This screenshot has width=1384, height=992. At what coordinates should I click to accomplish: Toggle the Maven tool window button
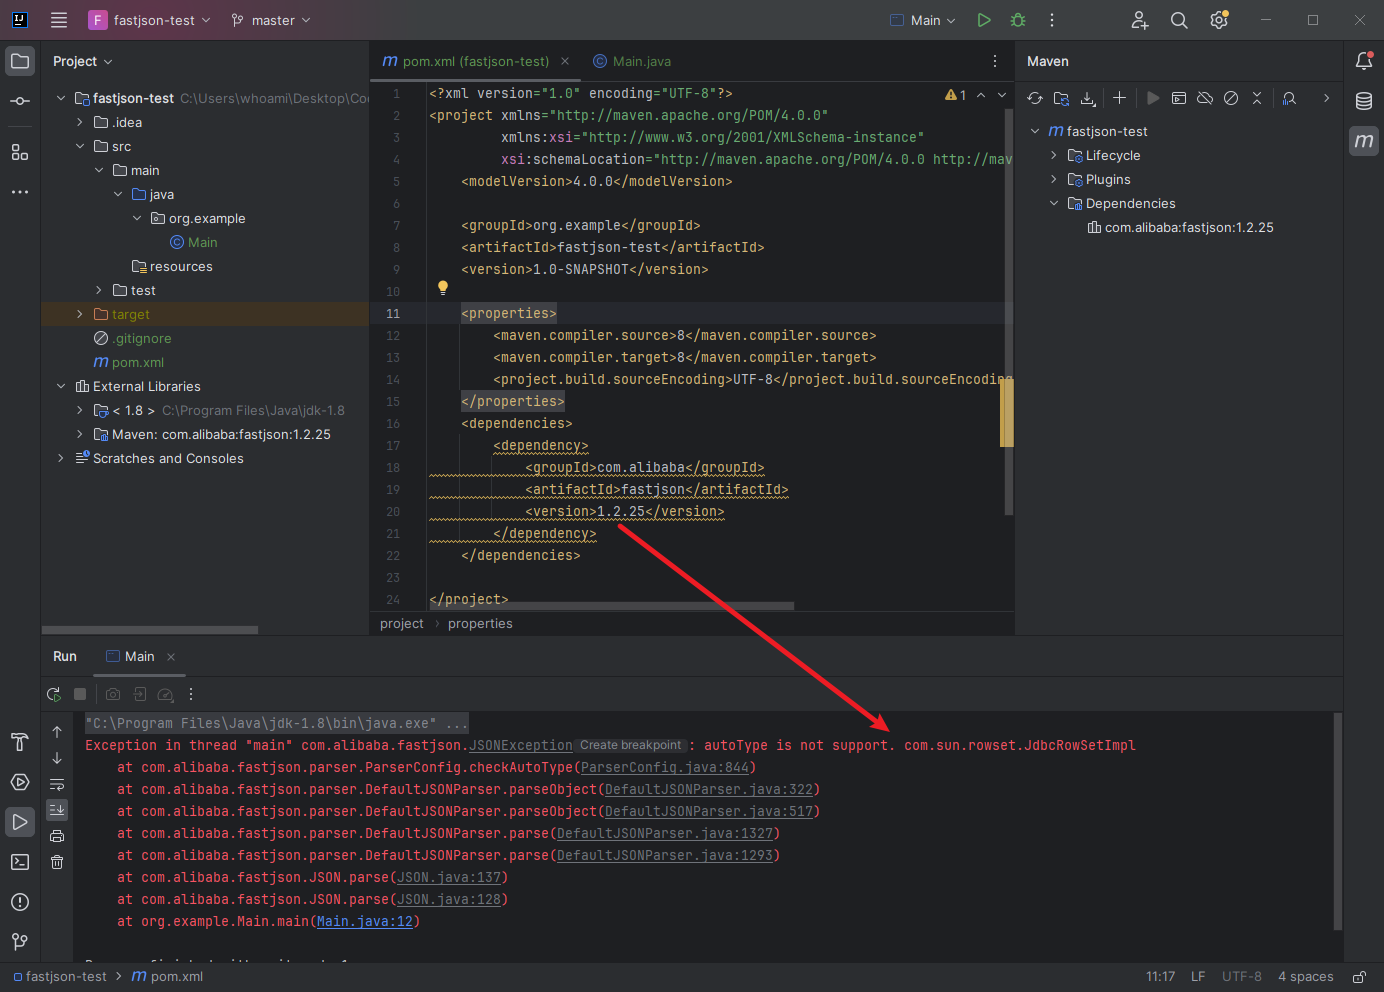1364,141
